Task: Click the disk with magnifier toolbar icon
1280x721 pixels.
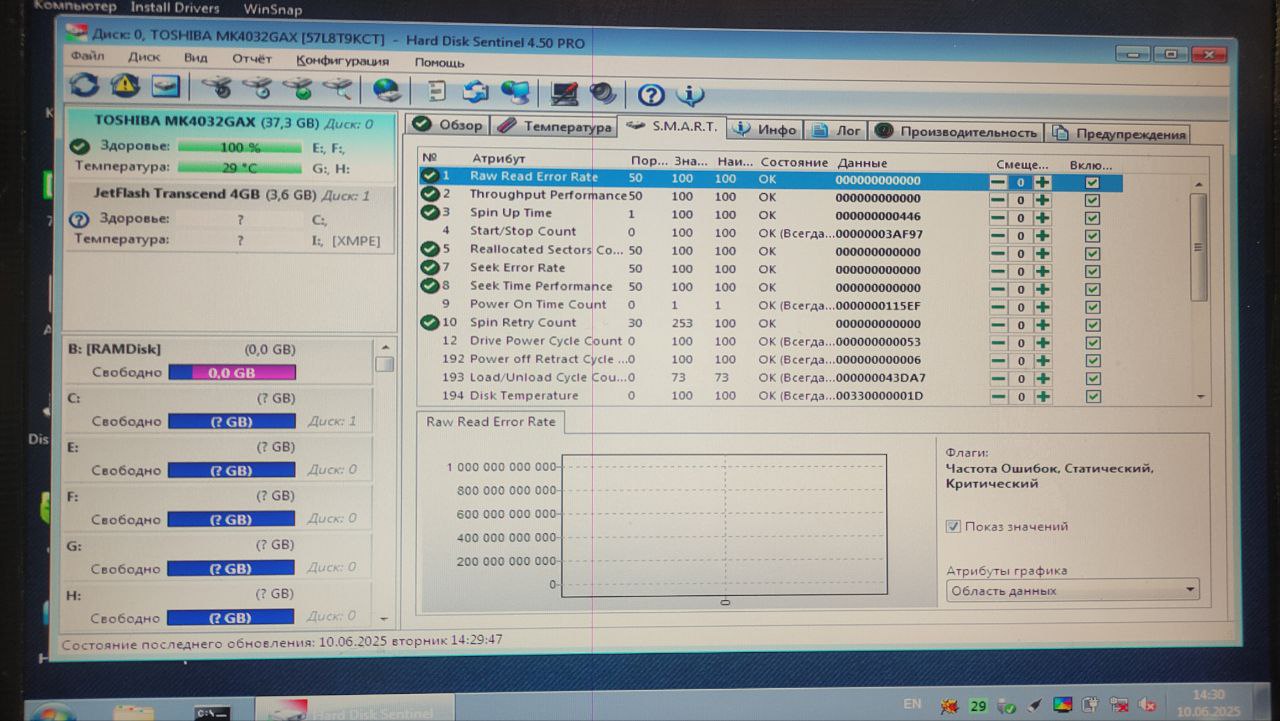Action: (339, 89)
